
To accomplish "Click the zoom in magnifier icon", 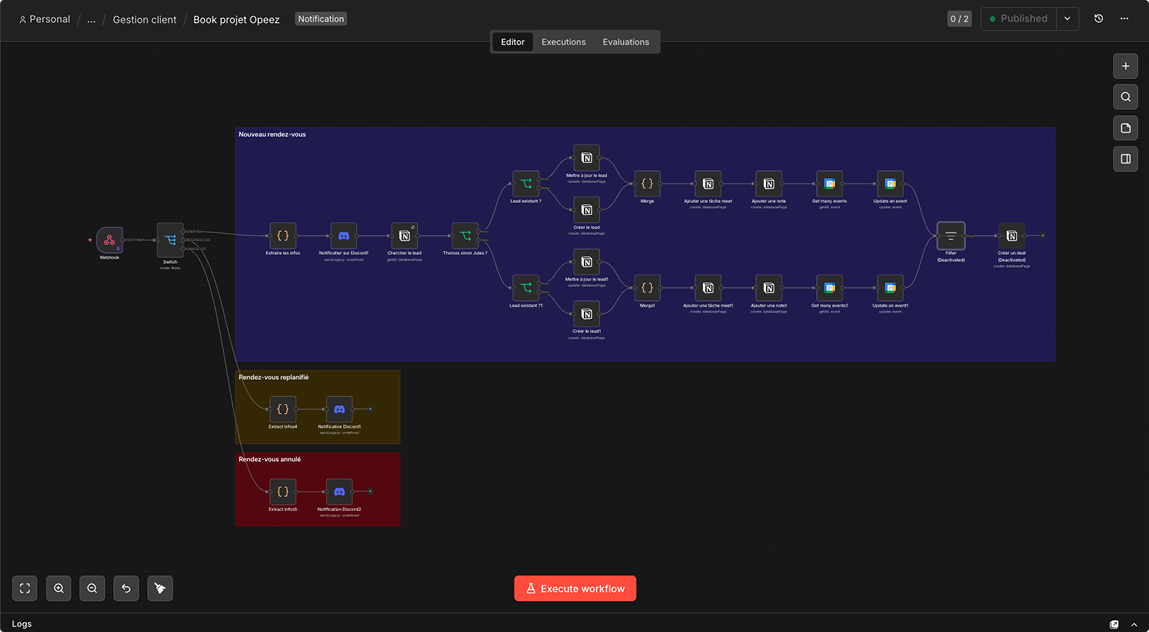I will coord(59,588).
